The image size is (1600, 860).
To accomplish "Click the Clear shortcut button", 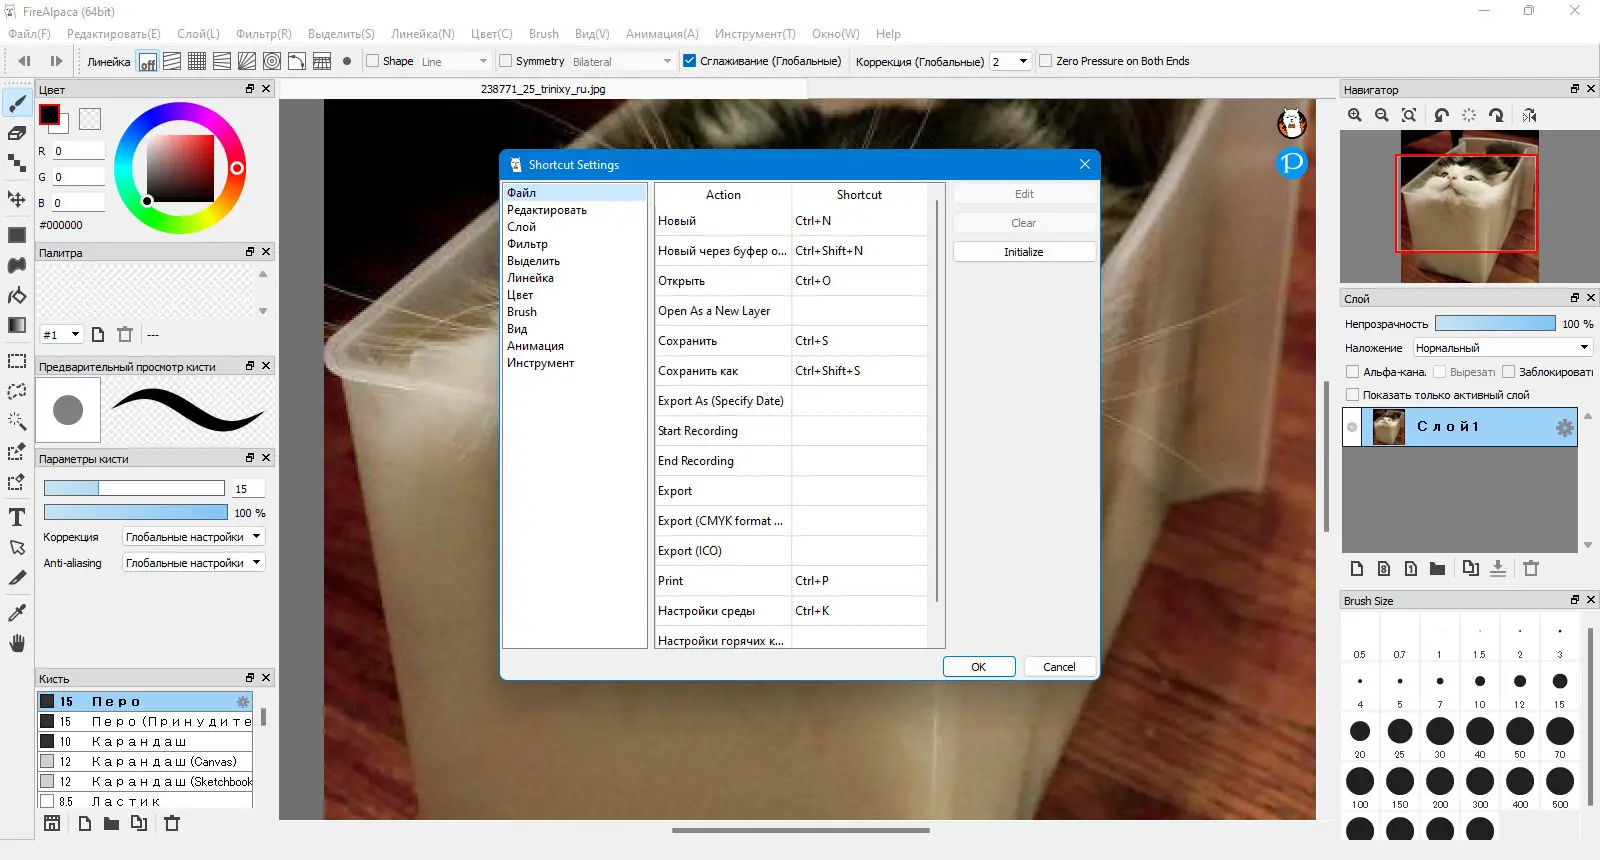I will point(1024,223).
